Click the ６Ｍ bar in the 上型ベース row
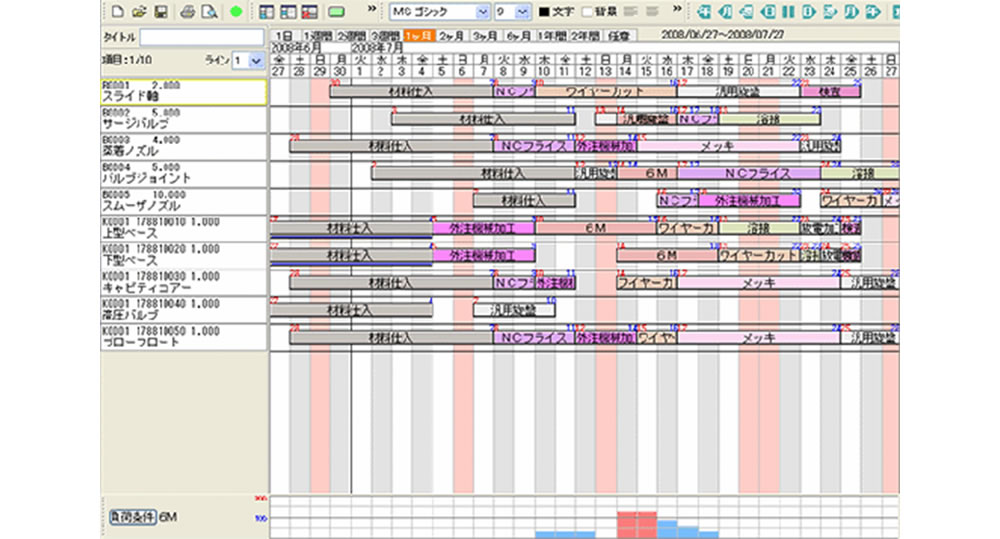 (x=596, y=228)
